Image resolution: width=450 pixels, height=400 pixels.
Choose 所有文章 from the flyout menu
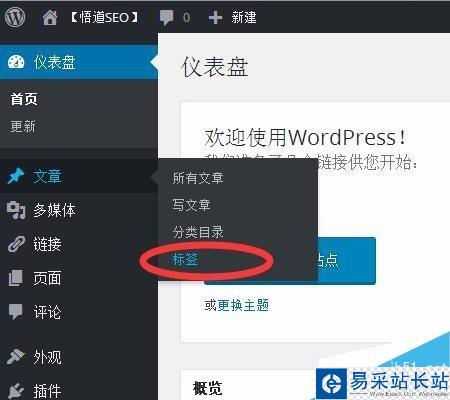[198, 178]
